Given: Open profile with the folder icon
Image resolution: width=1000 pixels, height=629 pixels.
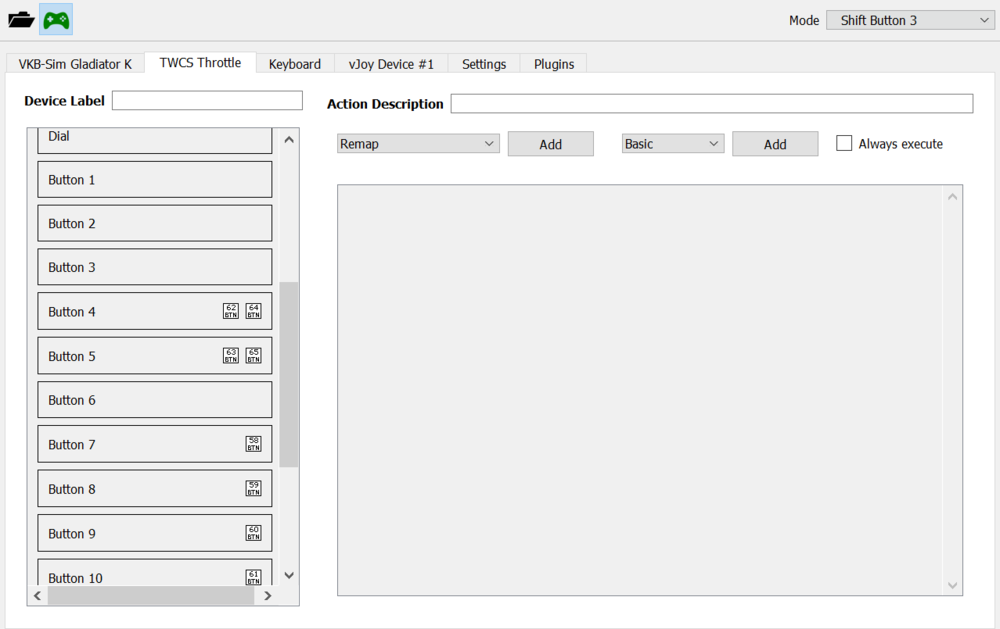Looking at the screenshot, I should click(21, 19).
